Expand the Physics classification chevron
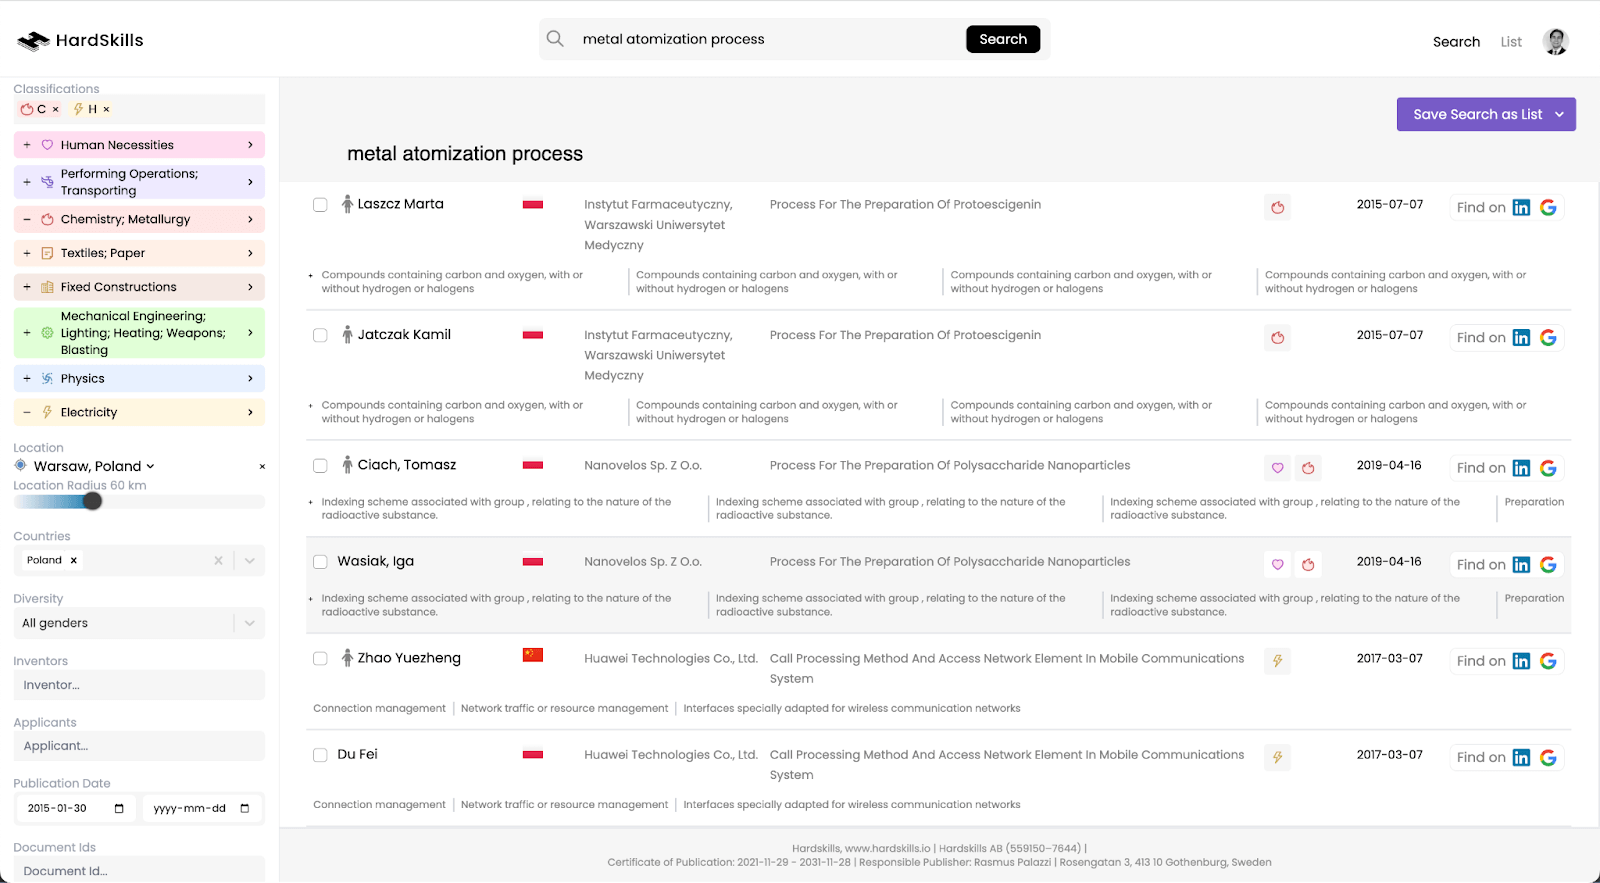 point(250,379)
